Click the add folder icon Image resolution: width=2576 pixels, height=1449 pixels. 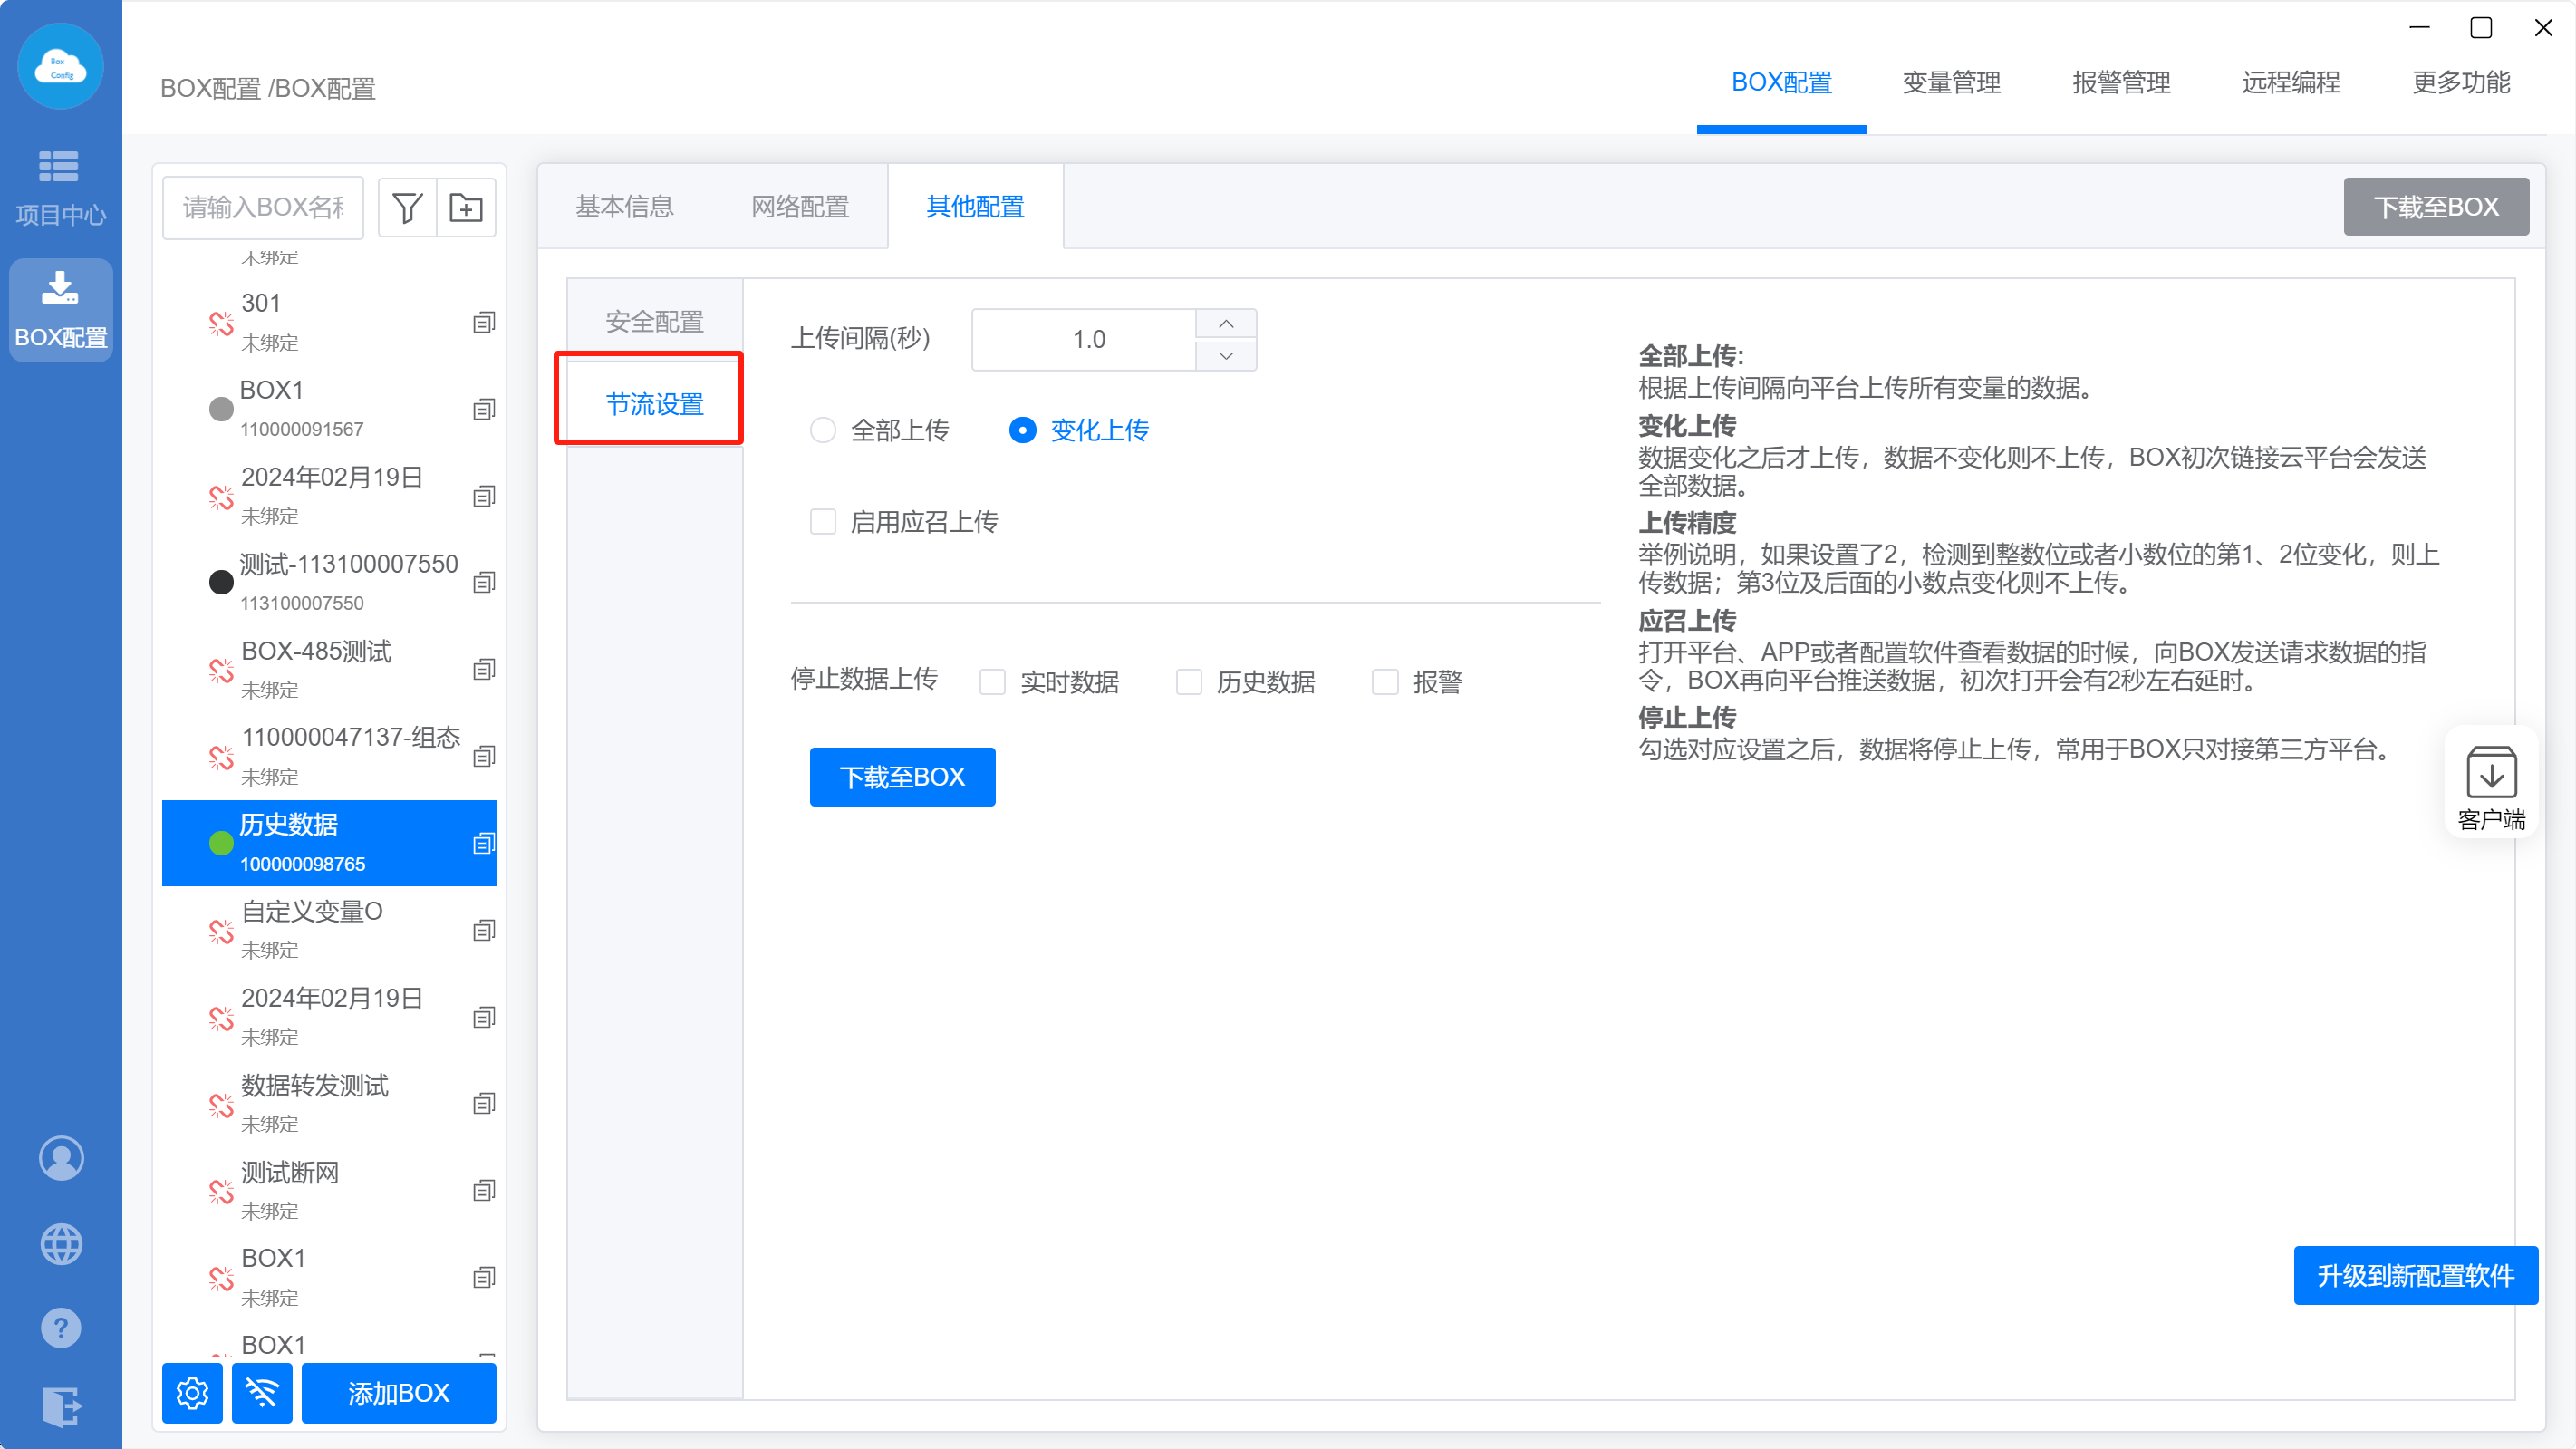point(466,208)
